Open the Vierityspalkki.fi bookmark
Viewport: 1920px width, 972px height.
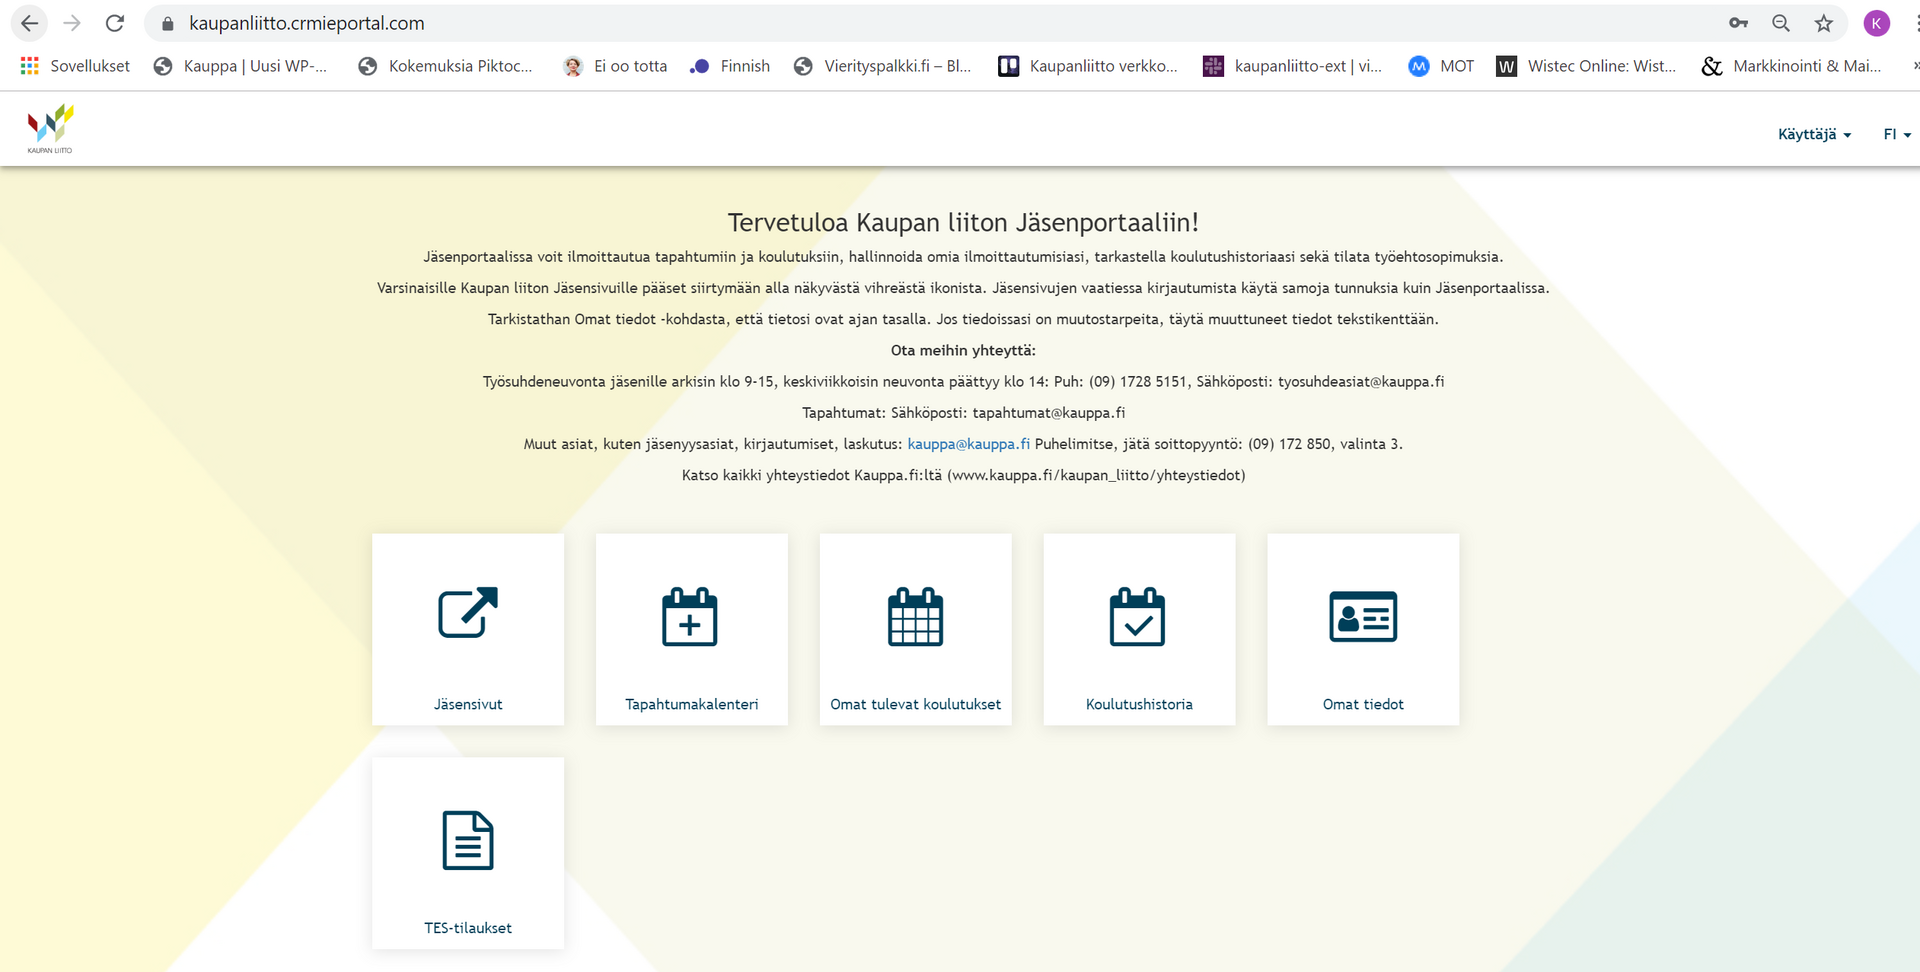click(x=882, y=66)
